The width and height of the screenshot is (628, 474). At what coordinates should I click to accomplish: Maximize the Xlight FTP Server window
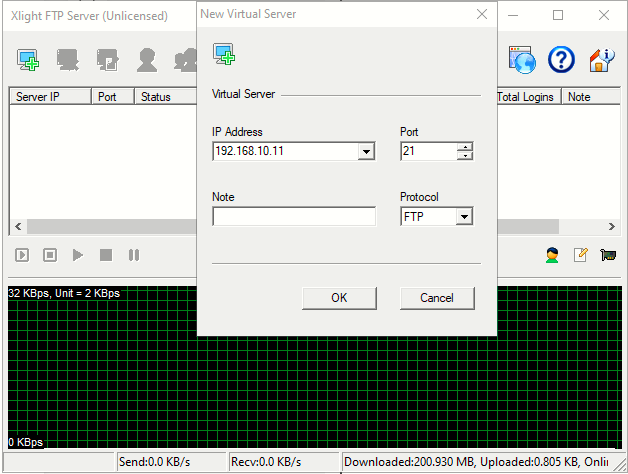[x=558, y=16]
